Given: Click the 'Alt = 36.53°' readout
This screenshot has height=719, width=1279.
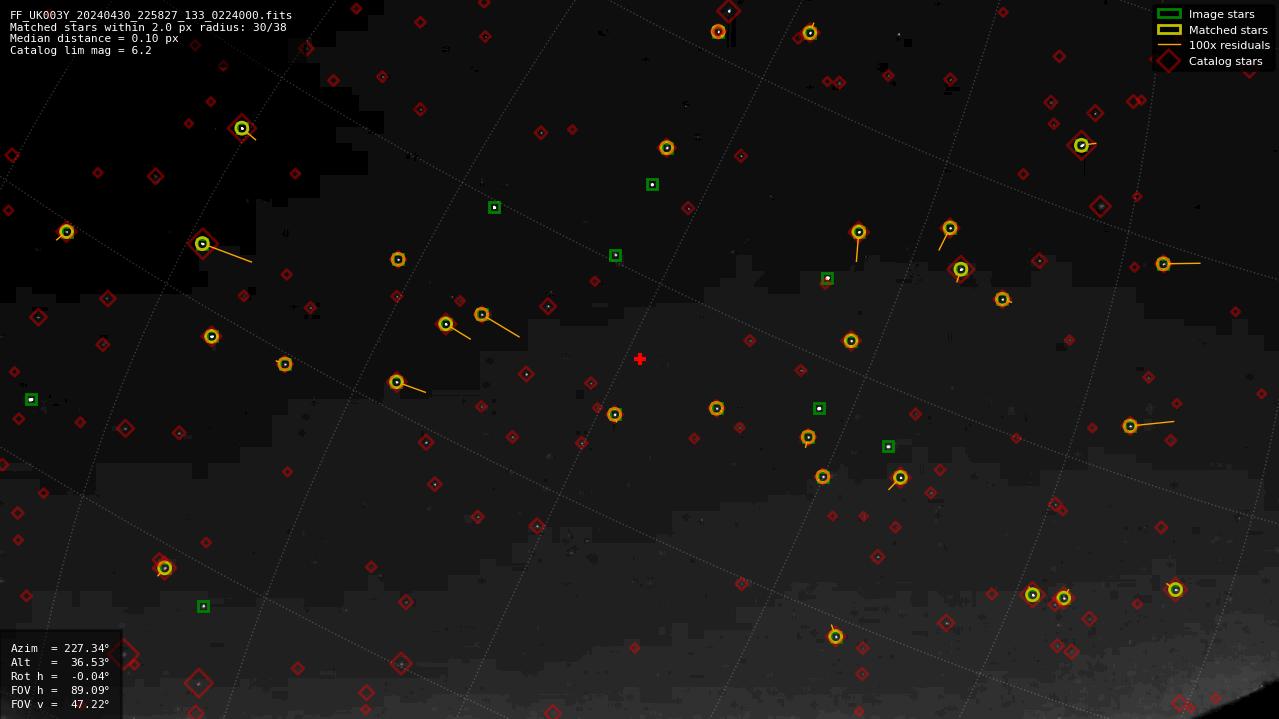Looking at the screenshot, I should pos(60,662).
